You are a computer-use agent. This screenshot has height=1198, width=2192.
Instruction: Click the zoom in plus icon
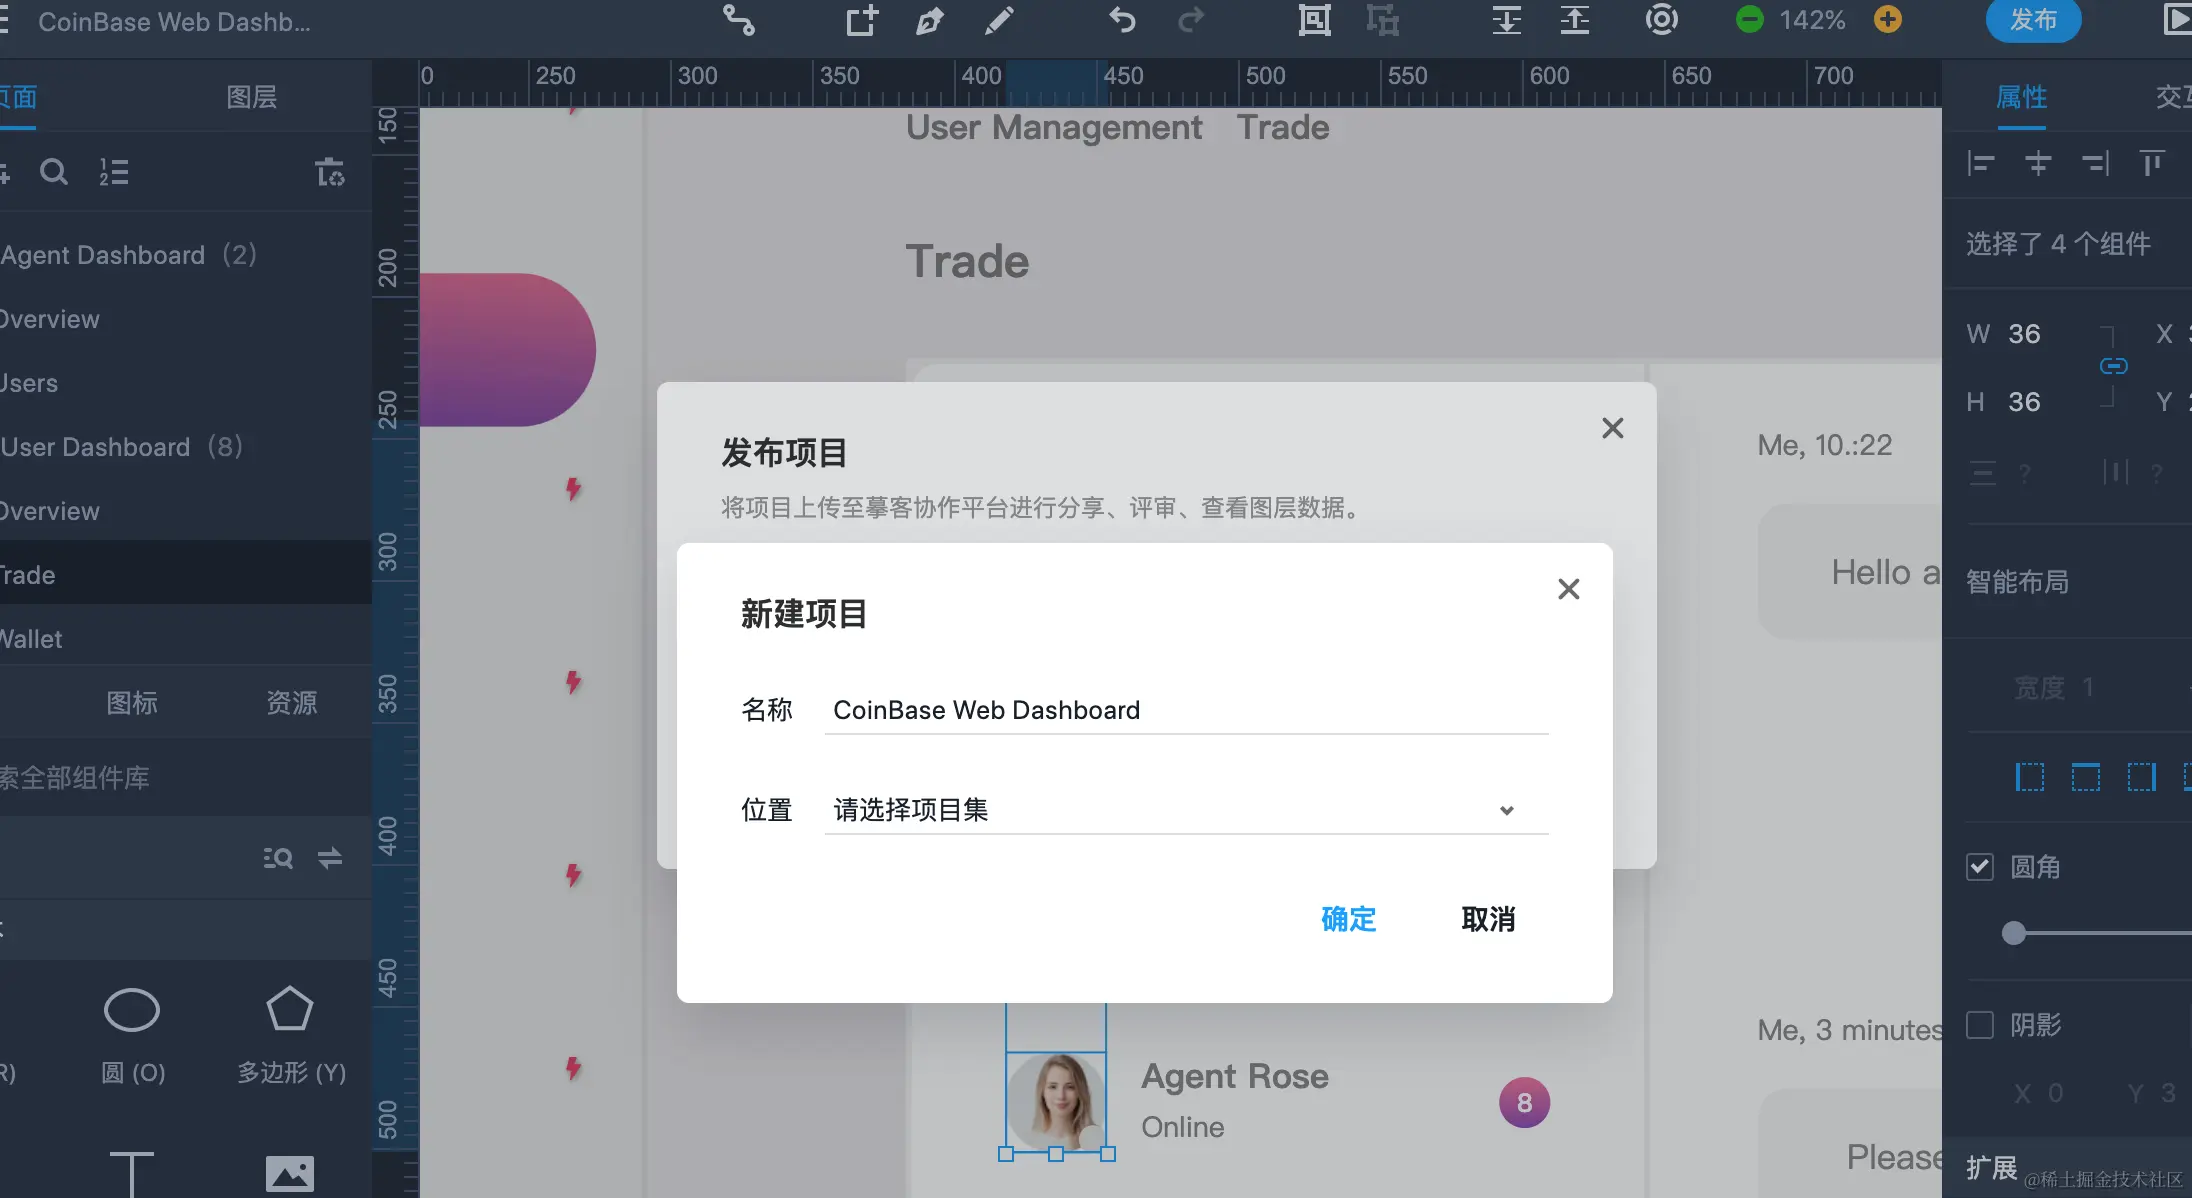click(x=1887, y=20)
